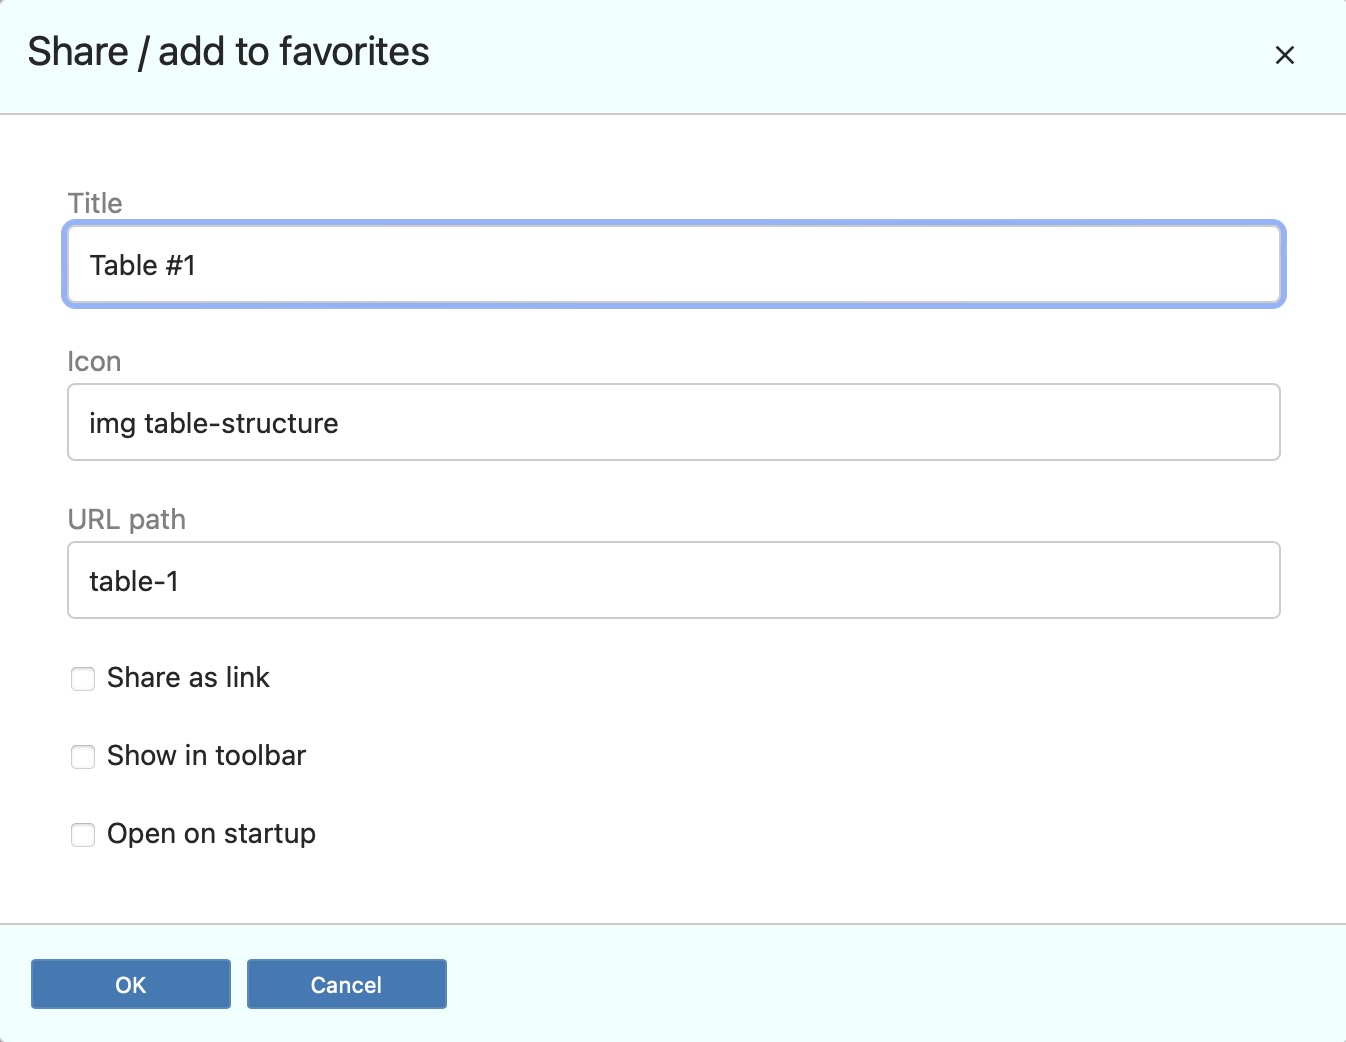Screen dimensions: 1346x1042
Task: Click the URL path field
Action: coord(674,580)
